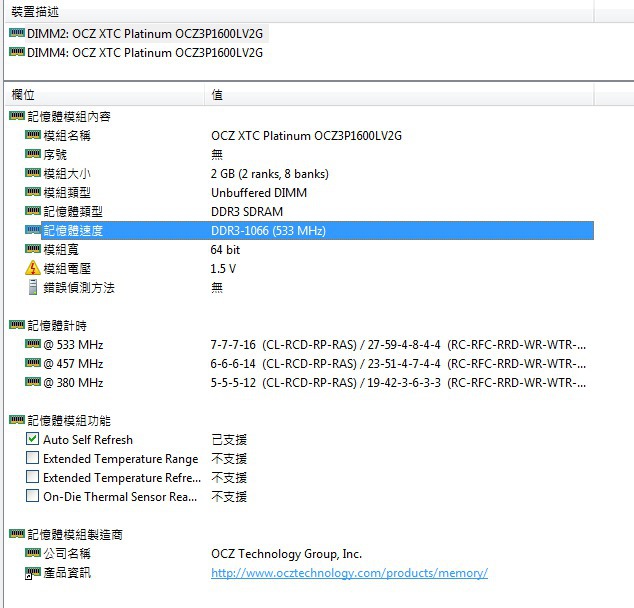
Task: Select the OCZ Technology Group, Inc. value
Action: point(286,554)
